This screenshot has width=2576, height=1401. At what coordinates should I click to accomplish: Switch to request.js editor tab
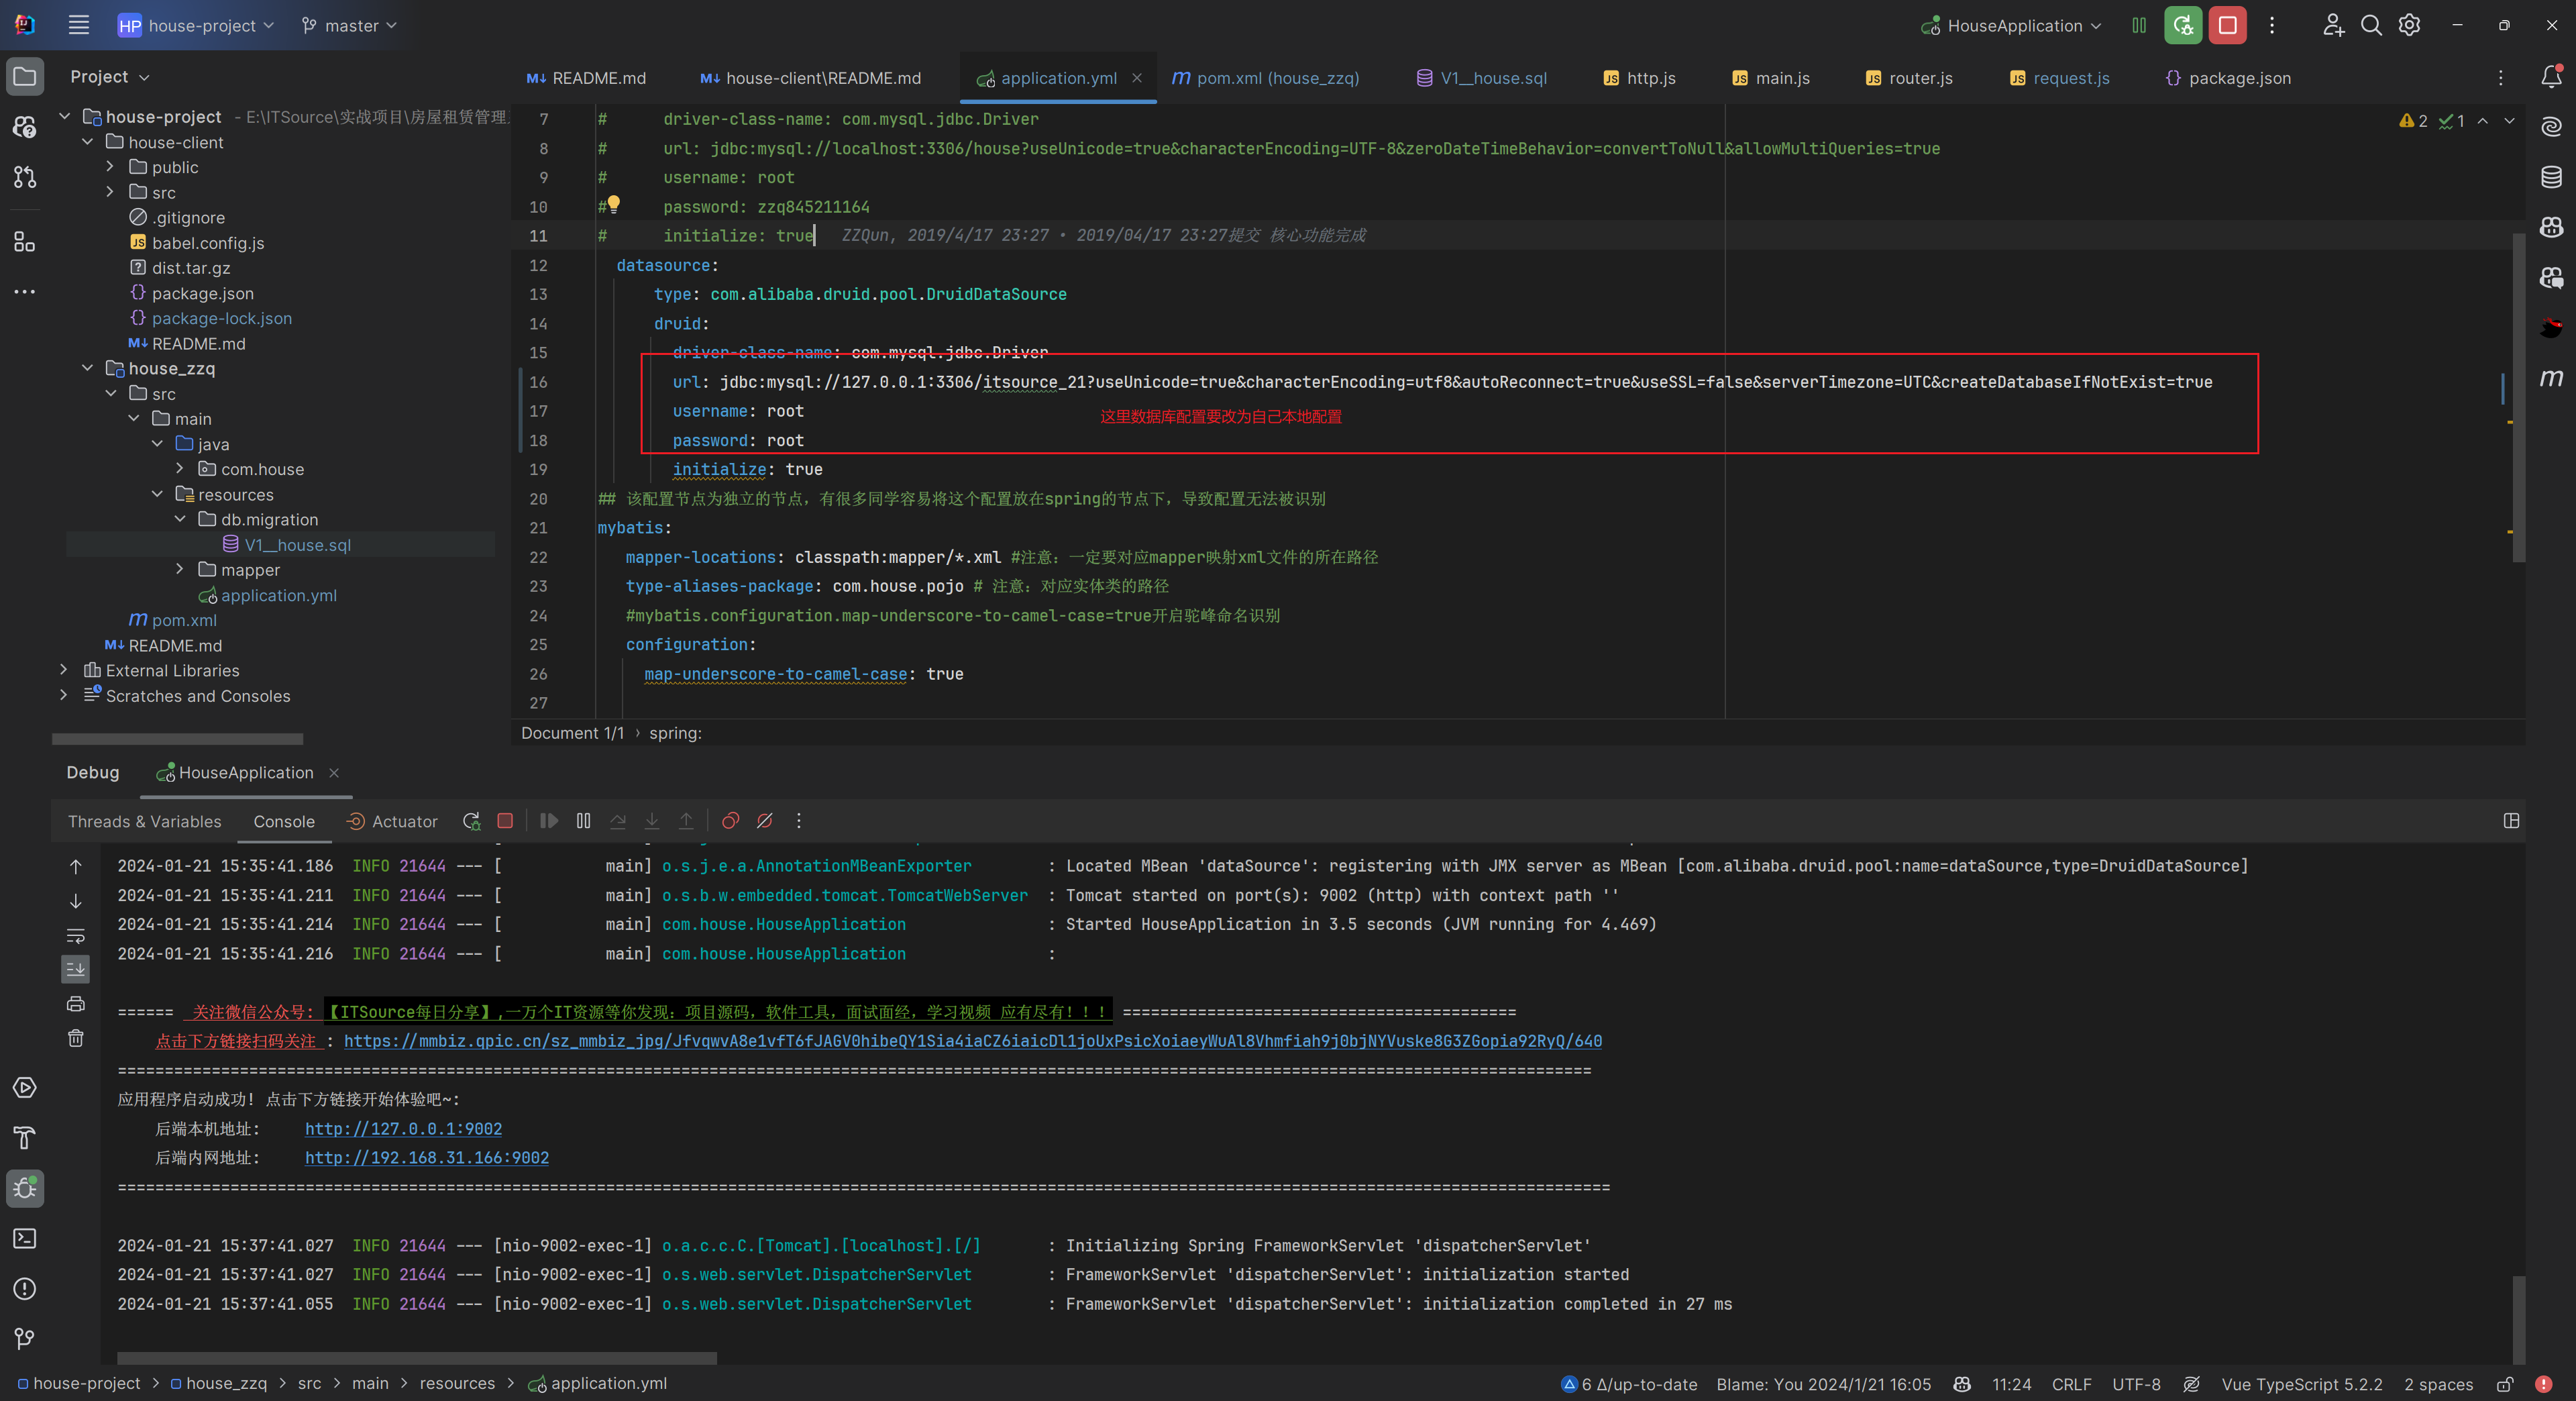point(2060,78)
